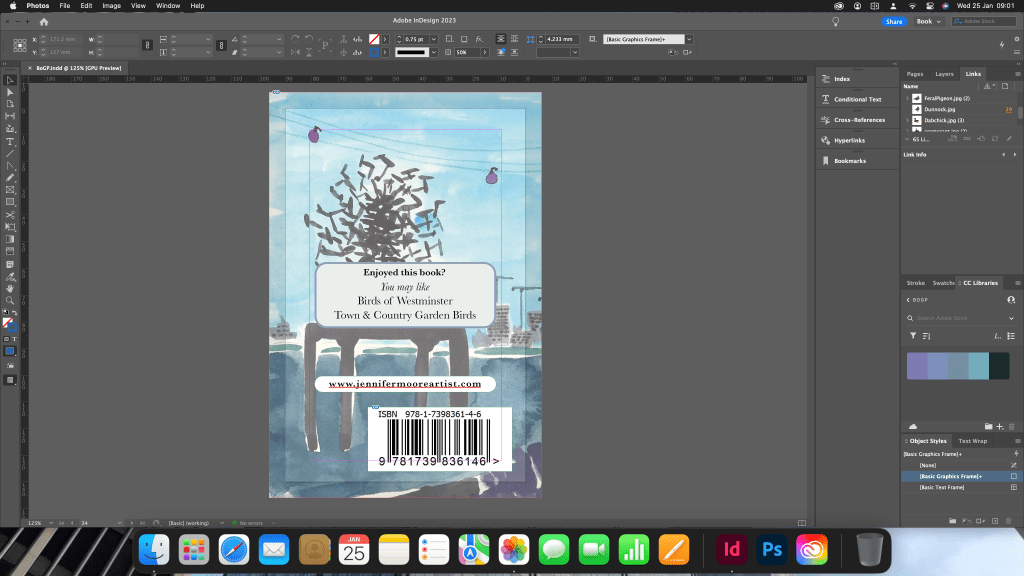
Task: Open the Book workspace switcher dropdown
Action: pos(928,21)
